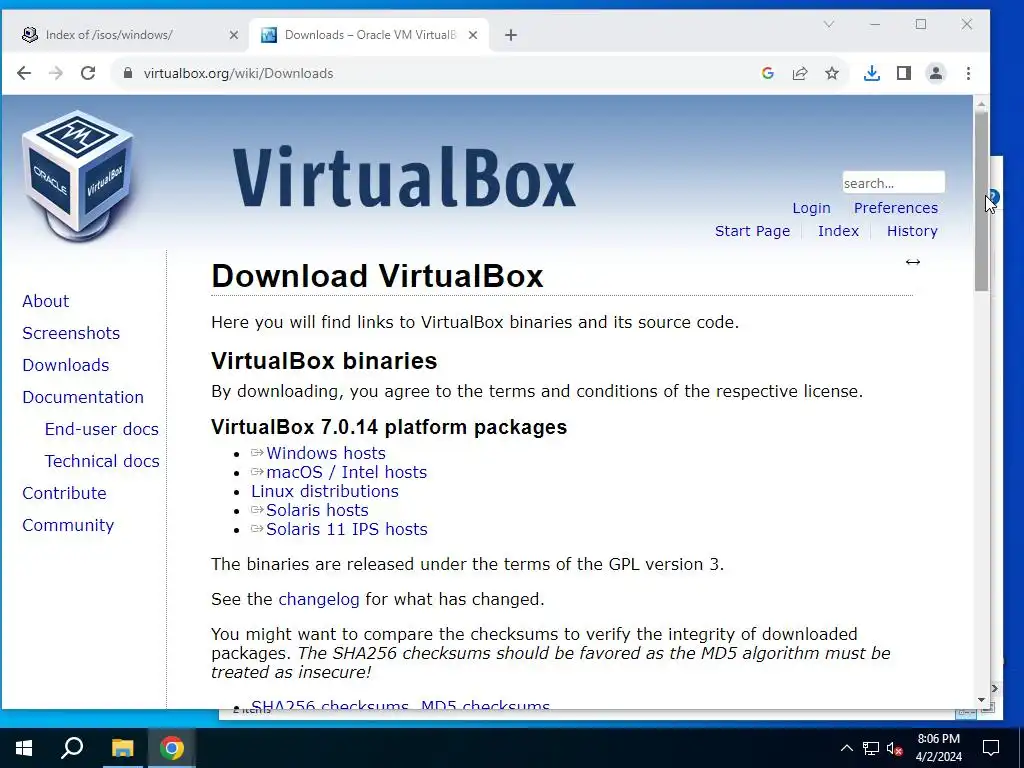The height and width of the screenshot is (768, 1024).
Task: Open the notification center icon
Action: pos(991,748)
